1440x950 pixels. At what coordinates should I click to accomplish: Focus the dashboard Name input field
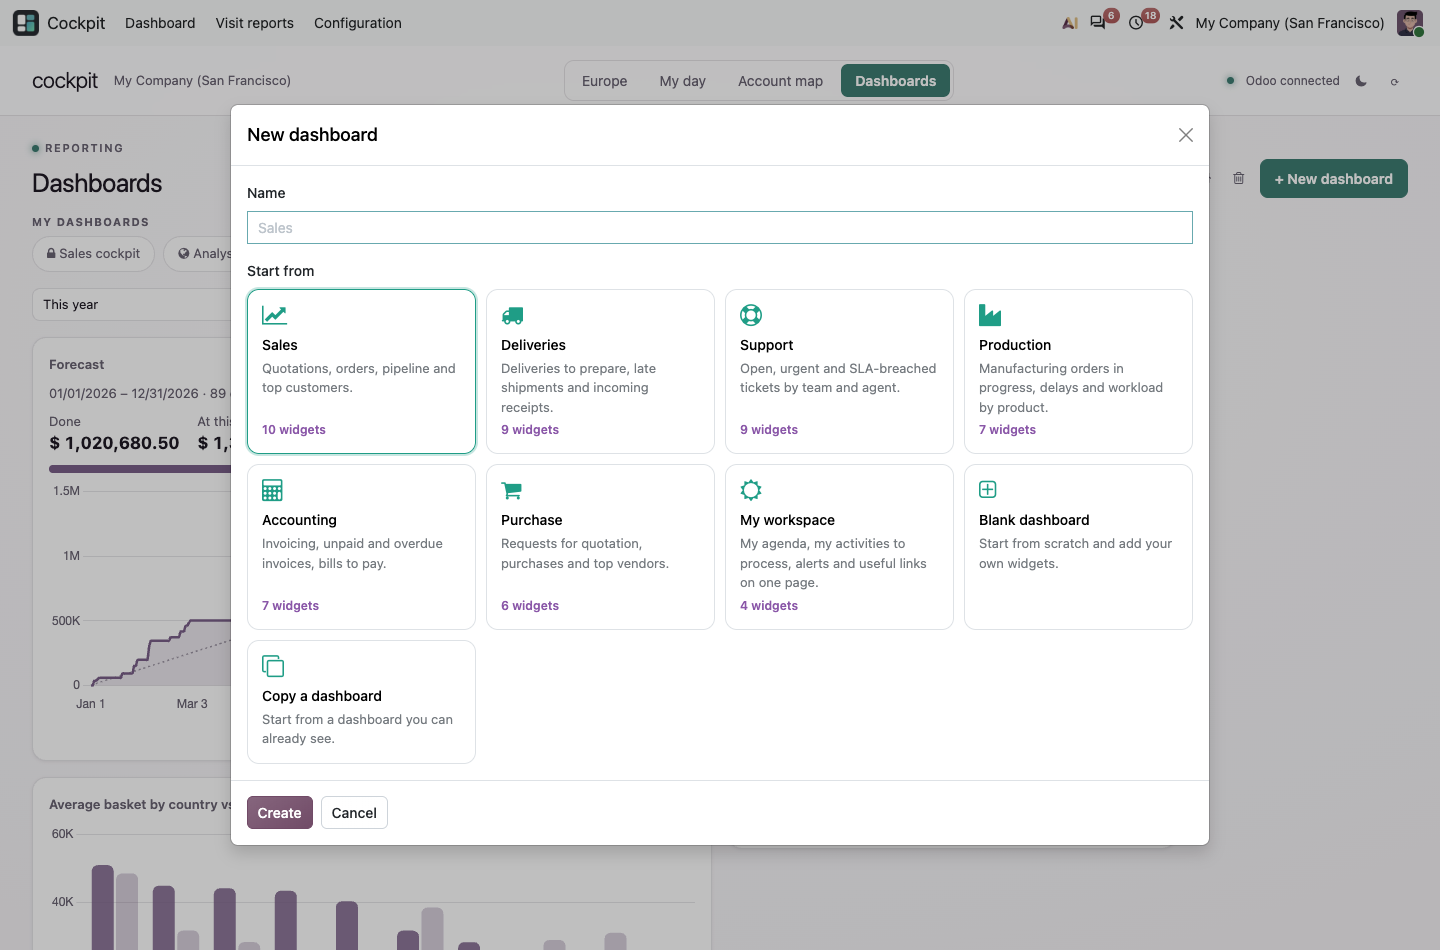[x=720, y=228]
